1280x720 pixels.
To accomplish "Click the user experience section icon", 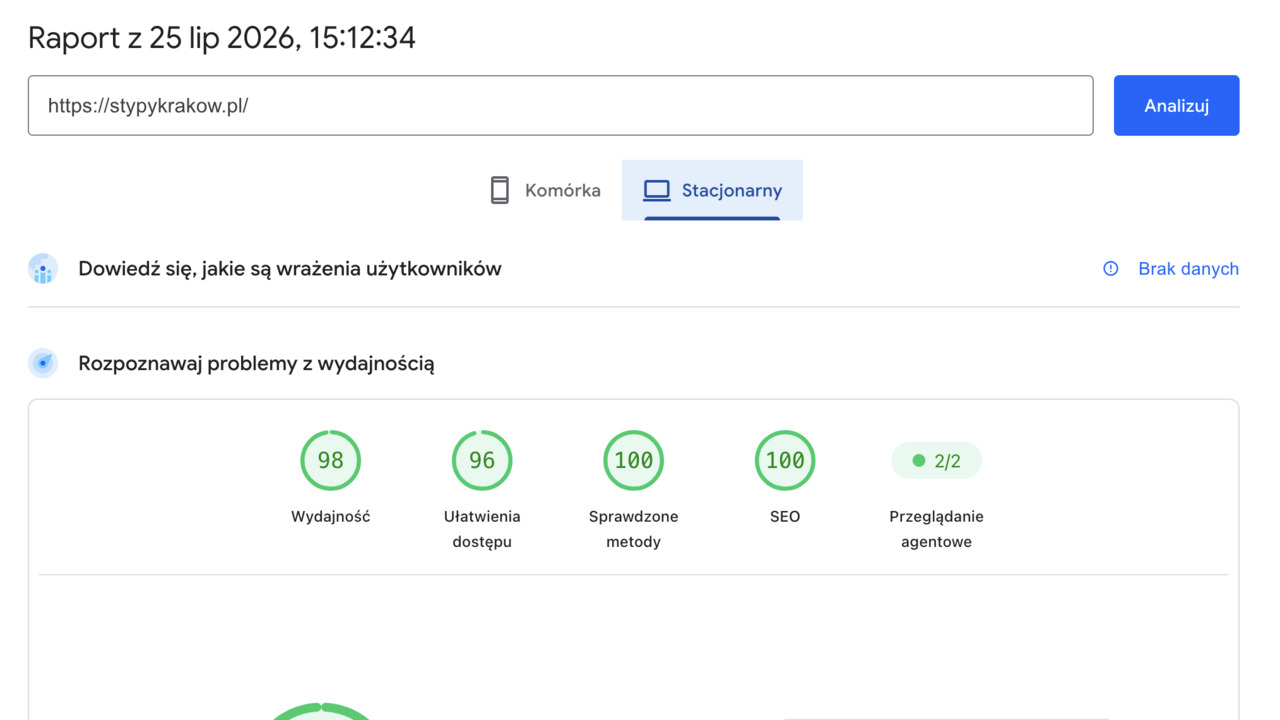I will pos(43,269).
